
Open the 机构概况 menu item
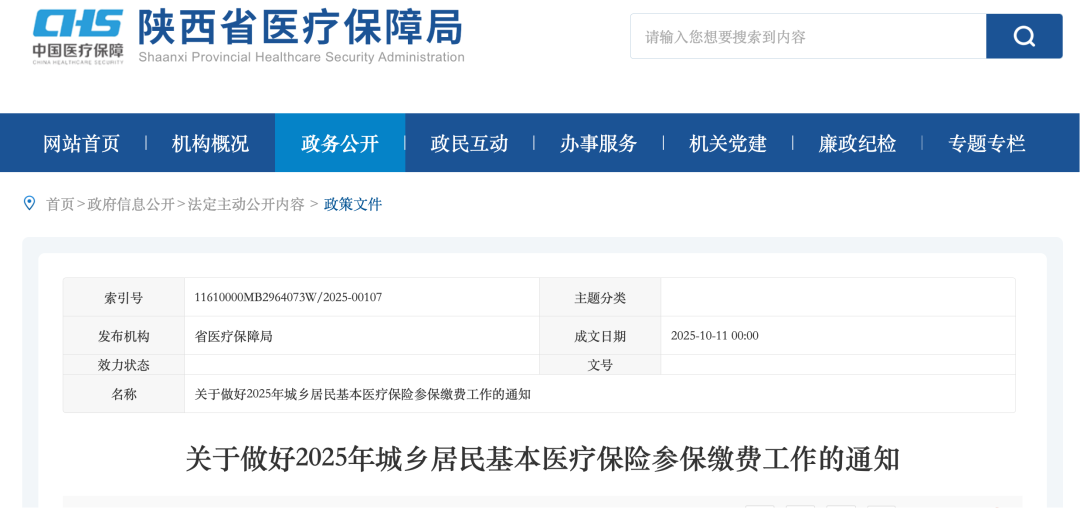pos(210,143)
